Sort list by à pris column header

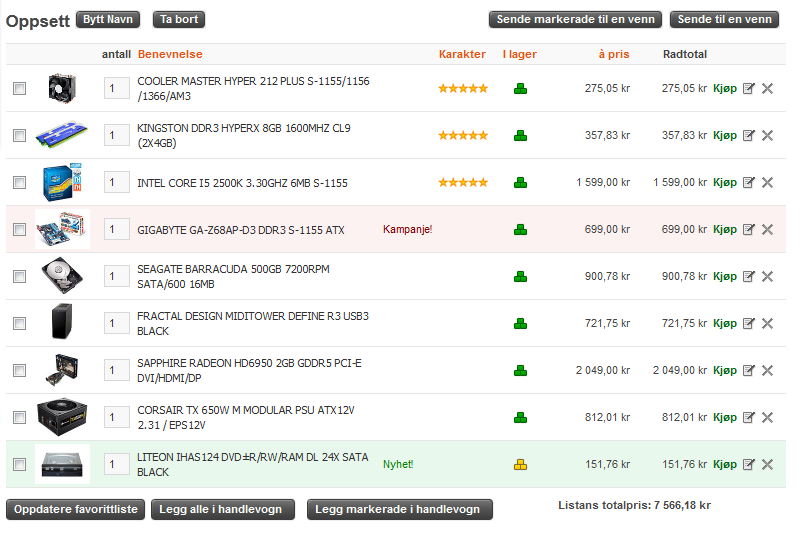614,54
